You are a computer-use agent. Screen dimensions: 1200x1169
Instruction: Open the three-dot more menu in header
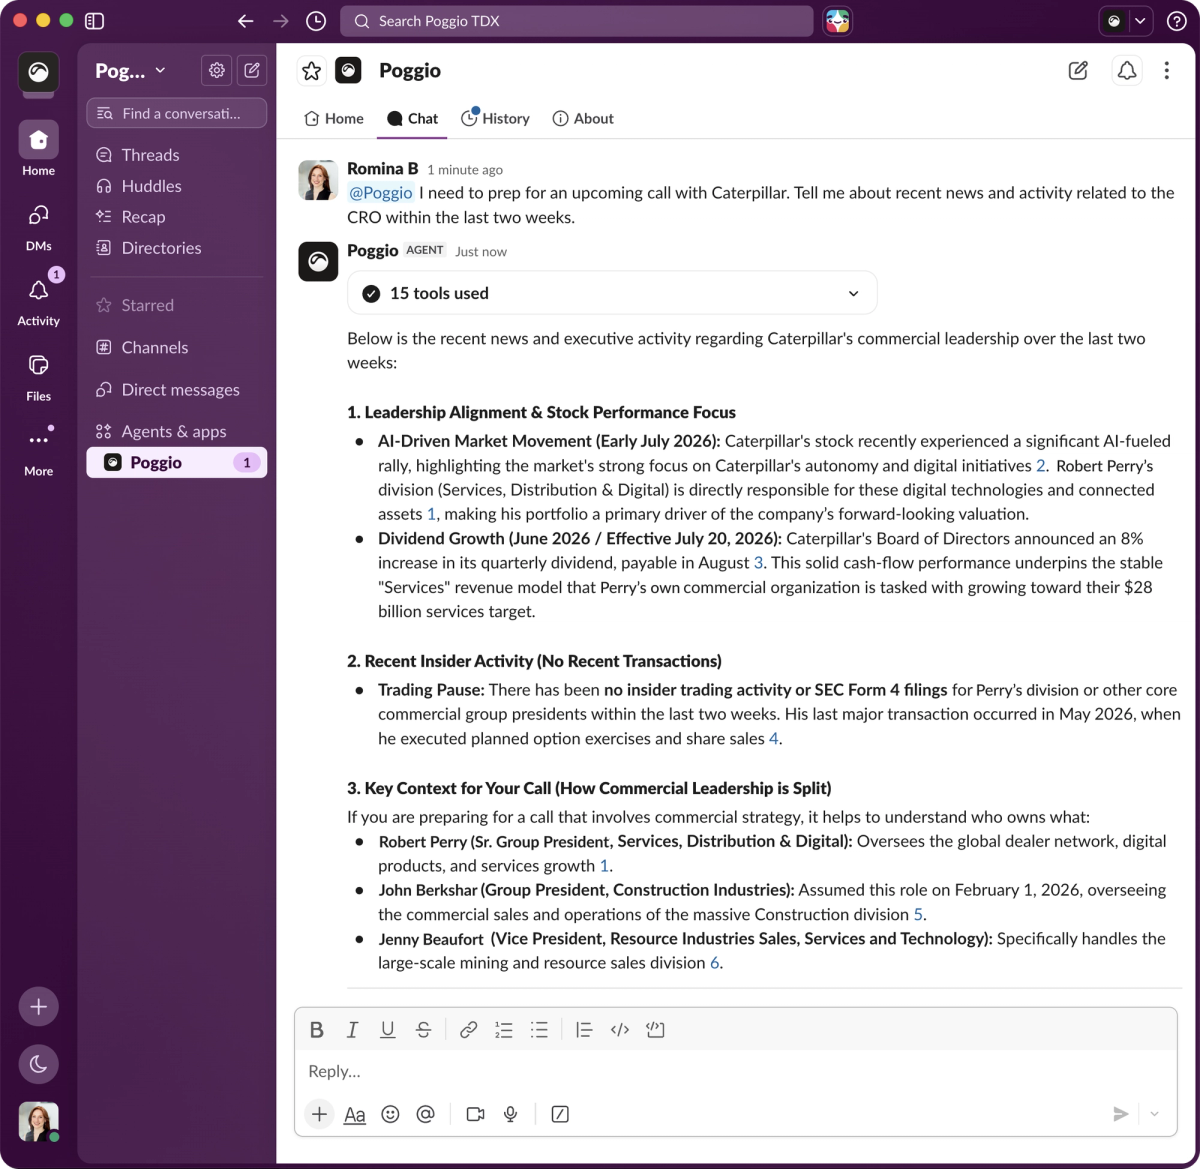[1166, 70]
